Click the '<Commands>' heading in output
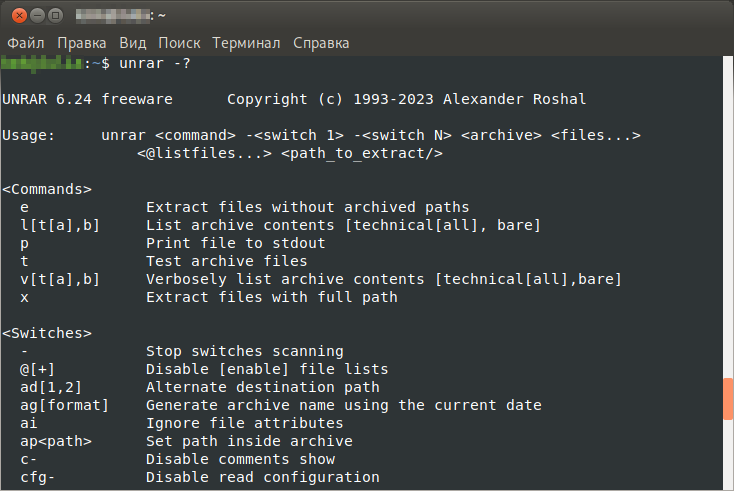 click(x=47, y=189)
